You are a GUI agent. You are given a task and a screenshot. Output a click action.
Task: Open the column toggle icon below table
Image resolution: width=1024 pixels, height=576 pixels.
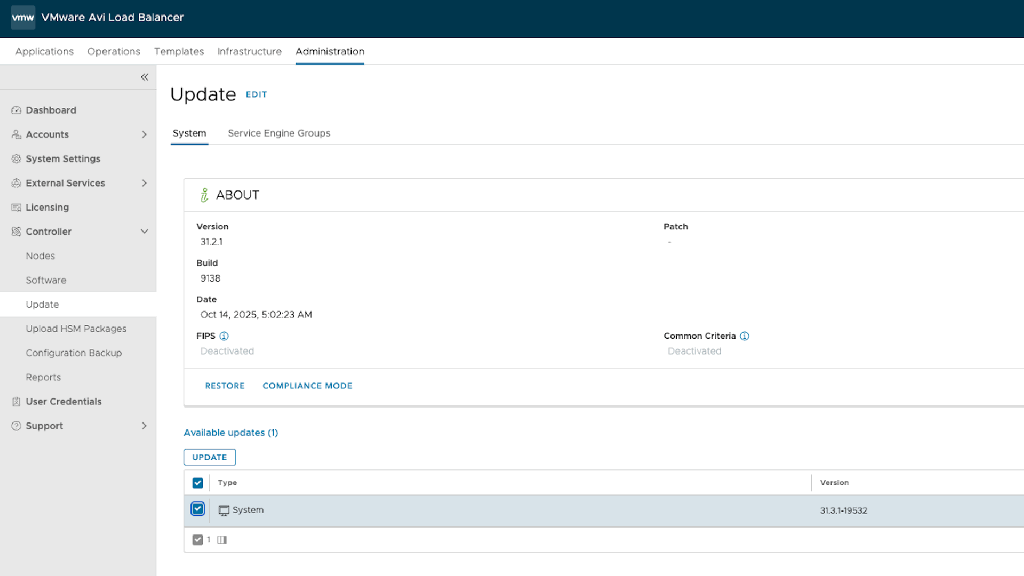click(222, 540)
